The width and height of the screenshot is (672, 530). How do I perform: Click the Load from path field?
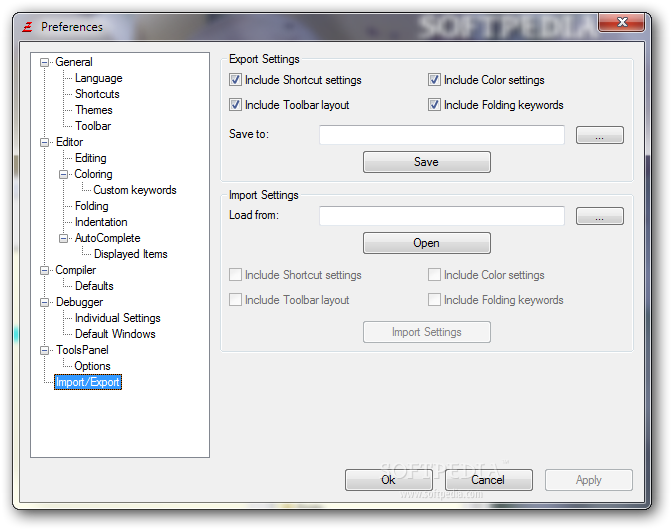tap(442, 216)
